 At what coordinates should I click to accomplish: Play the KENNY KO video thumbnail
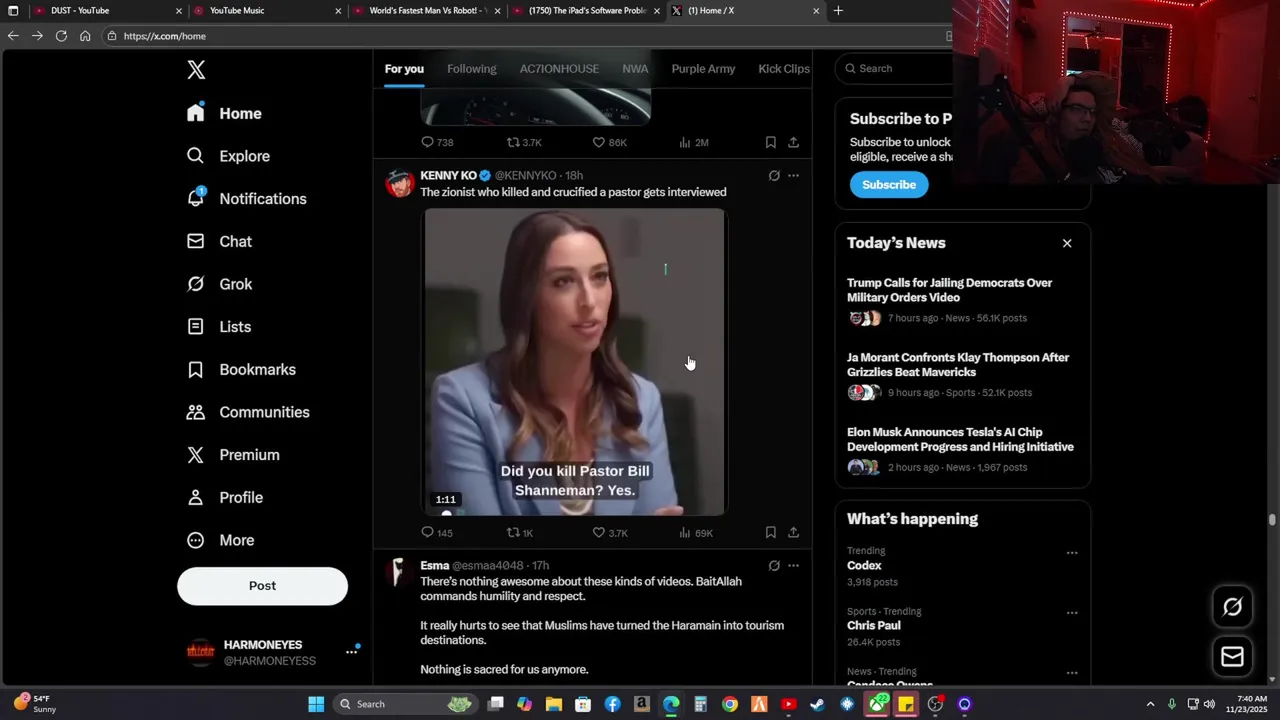pyautogui.click(x=575, y=362)
